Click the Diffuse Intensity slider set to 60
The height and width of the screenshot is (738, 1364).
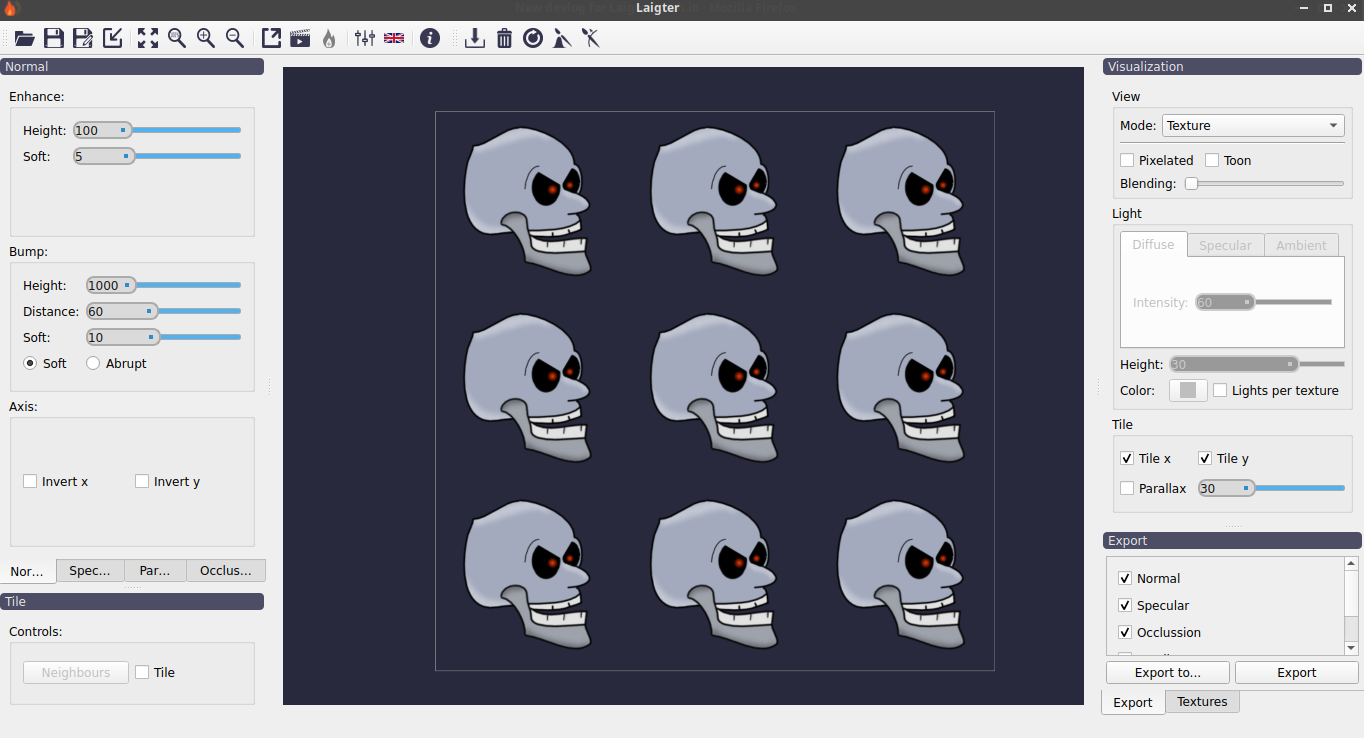1264,302
